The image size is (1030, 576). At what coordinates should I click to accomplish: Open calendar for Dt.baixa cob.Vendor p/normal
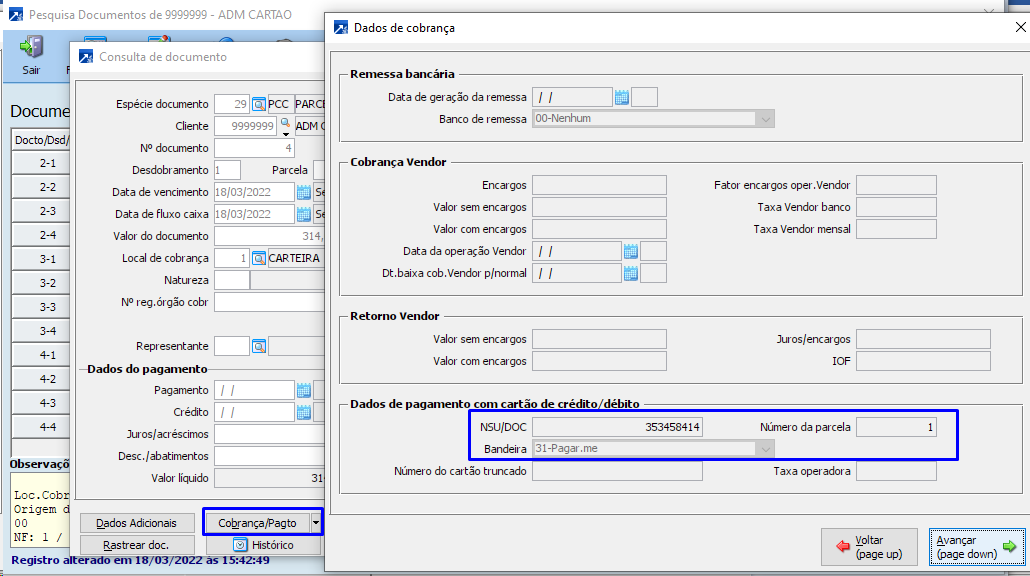click(x=630, y=273)
